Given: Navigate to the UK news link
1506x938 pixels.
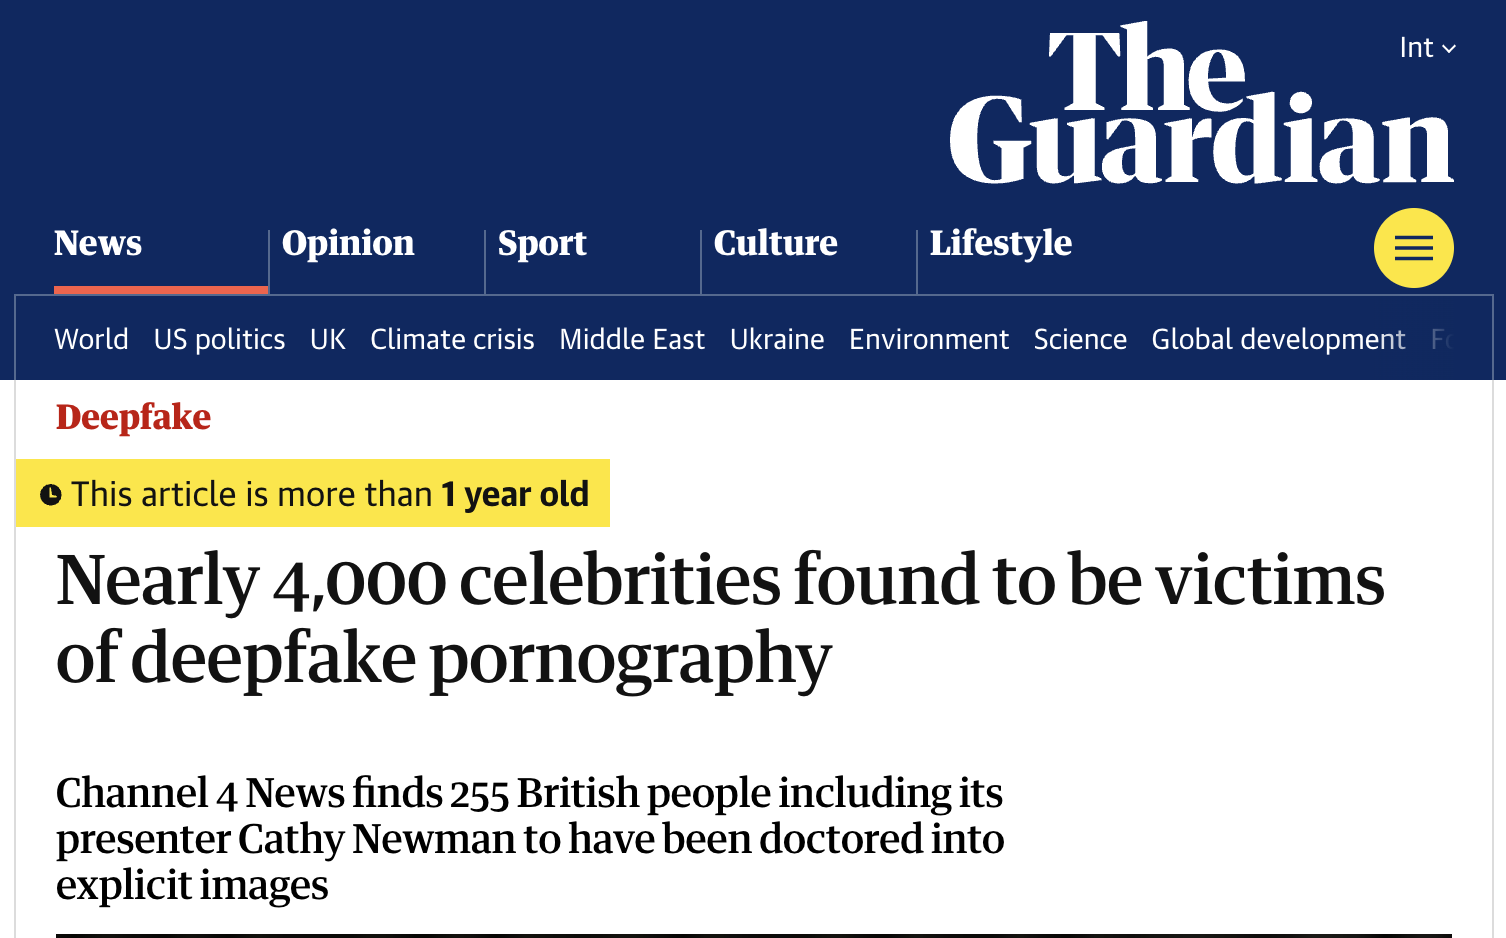Looking at the screenshot, I should (x=328, y=340).
